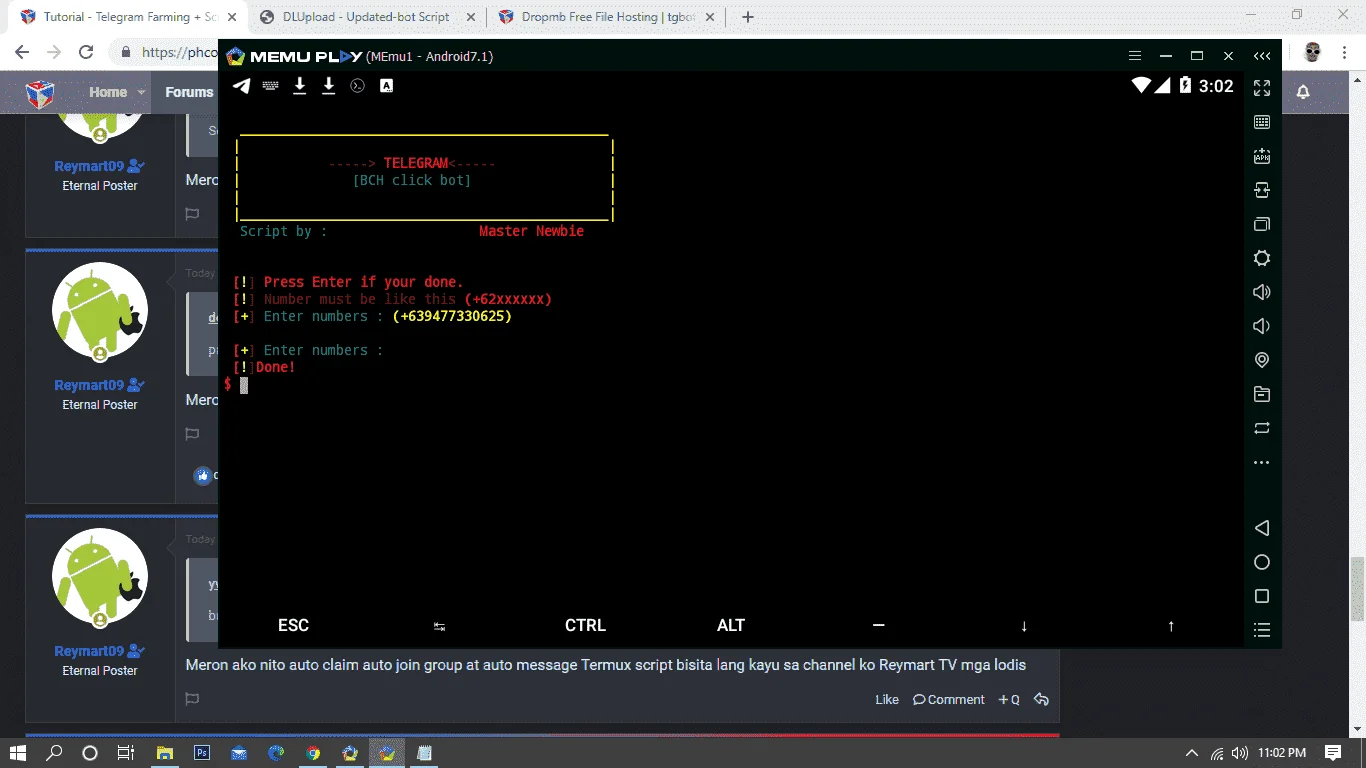Tap the down arrow key in Termux extra keys
The image size is (1366, 768).
pyautogui.click(x=1024, y=626)
